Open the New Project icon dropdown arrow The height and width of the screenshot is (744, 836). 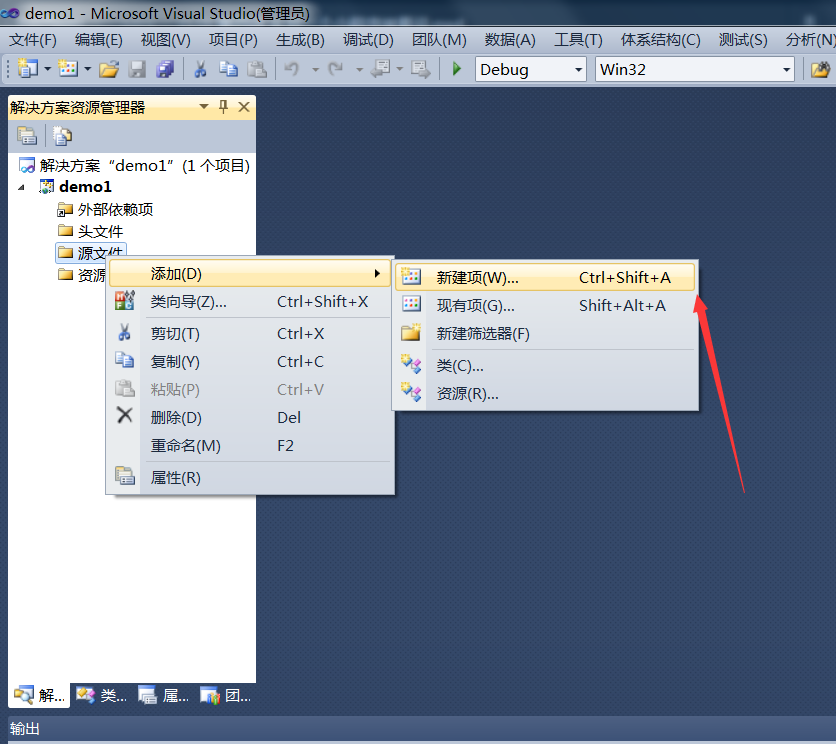(47, 69)
